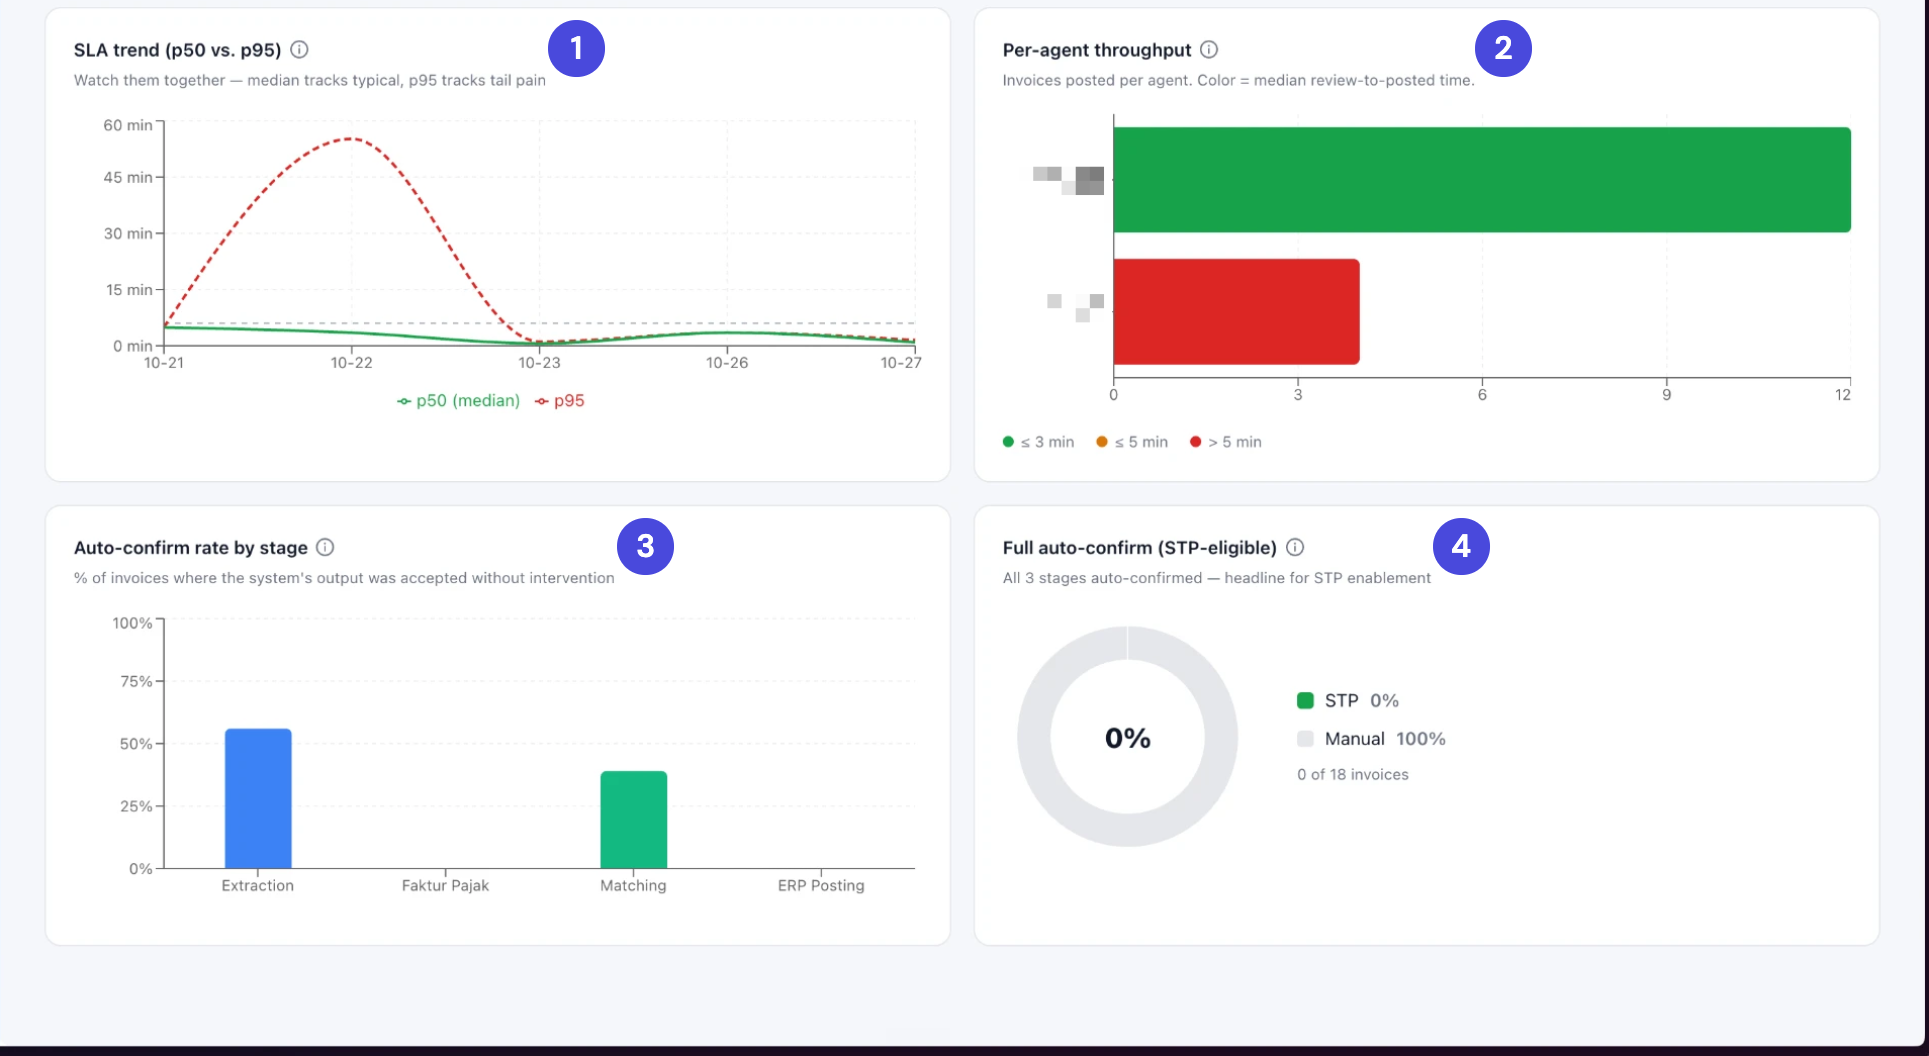Image resolution: width=1929 pixels, height=1056 pixels.
Task: Click the 'SLA trend (p50 vs. p95)' title
Action: tap(178, 50)
